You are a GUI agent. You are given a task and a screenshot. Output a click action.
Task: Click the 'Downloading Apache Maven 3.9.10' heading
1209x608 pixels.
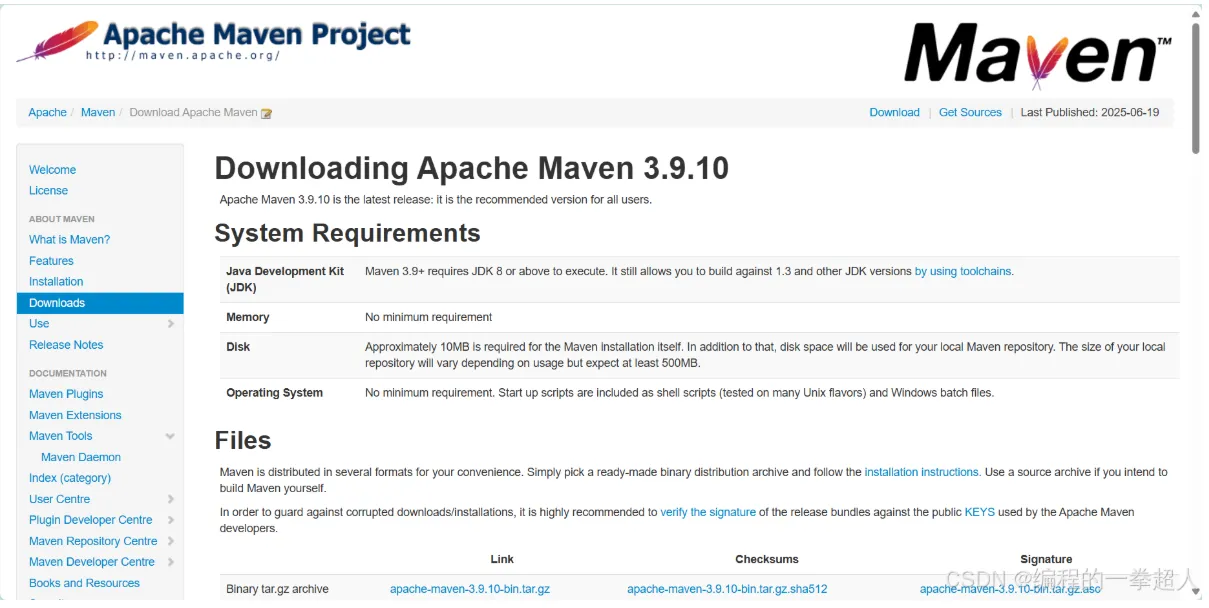point(471,168)
